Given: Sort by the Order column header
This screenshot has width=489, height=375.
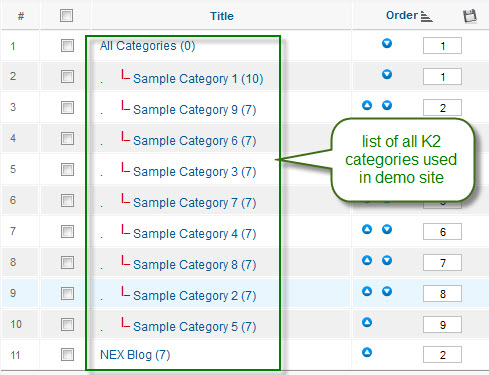Looking at the screenshot, I should tap(402, 15).
